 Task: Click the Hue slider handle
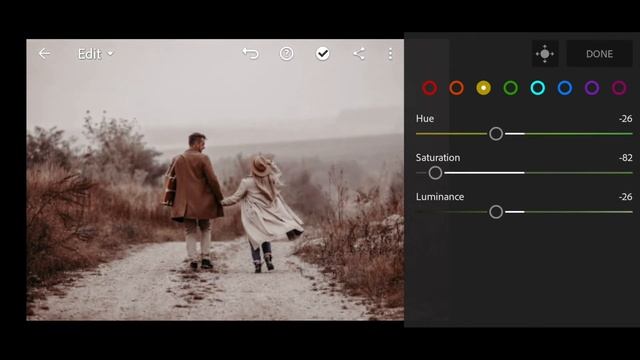[496, 133]
